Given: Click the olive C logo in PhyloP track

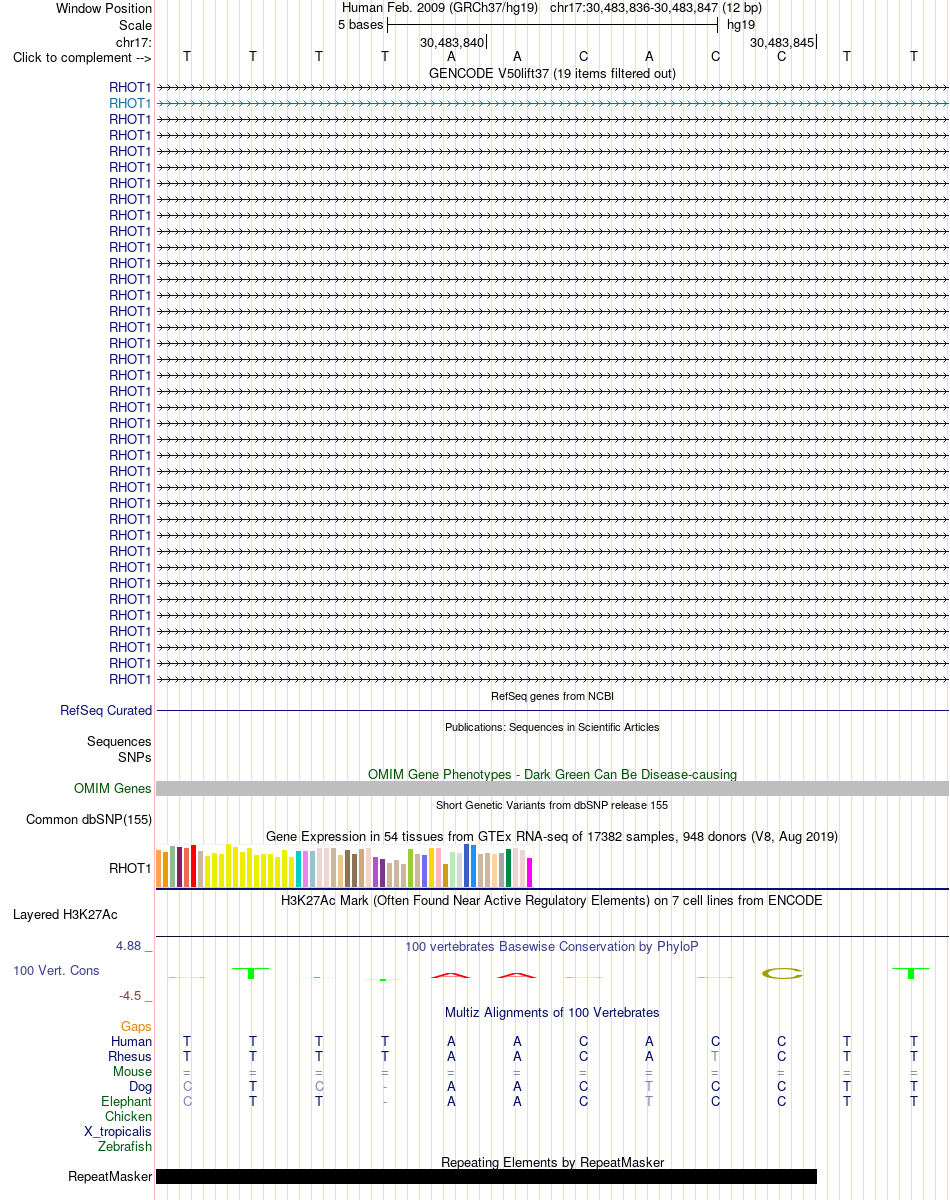Looking at the screenshot, I should coord(782,973).
